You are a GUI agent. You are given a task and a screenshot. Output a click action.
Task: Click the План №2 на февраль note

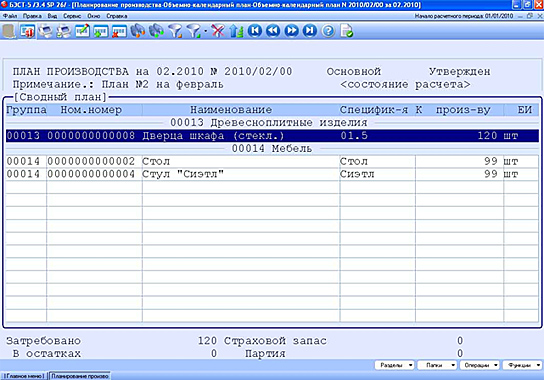(162, 85)
